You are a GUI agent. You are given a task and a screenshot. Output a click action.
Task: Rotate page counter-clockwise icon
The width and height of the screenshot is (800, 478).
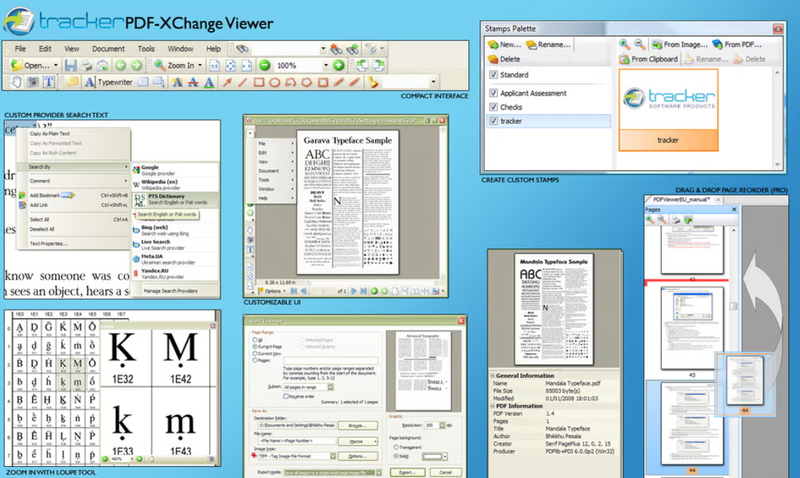(x=362, y=65)
